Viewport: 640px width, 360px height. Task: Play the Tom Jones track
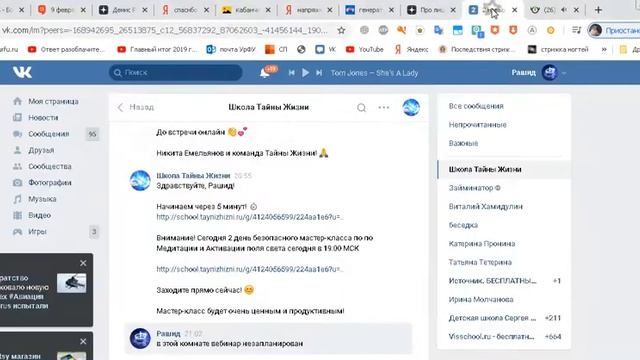coord(305,73)
